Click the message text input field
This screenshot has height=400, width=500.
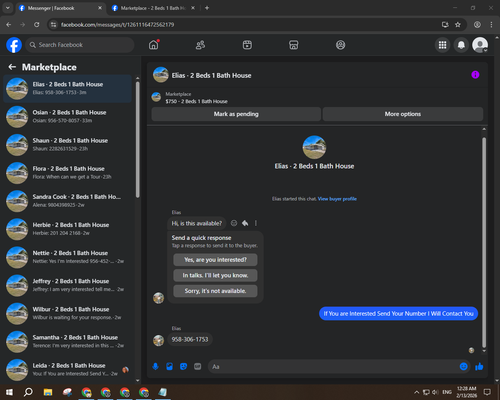[333, 367]
